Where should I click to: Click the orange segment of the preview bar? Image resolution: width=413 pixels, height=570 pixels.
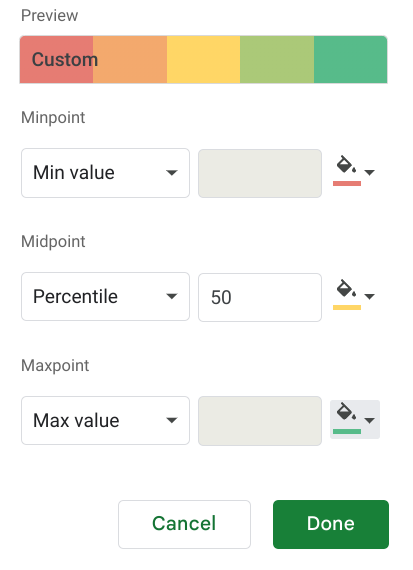click(130, 60)
